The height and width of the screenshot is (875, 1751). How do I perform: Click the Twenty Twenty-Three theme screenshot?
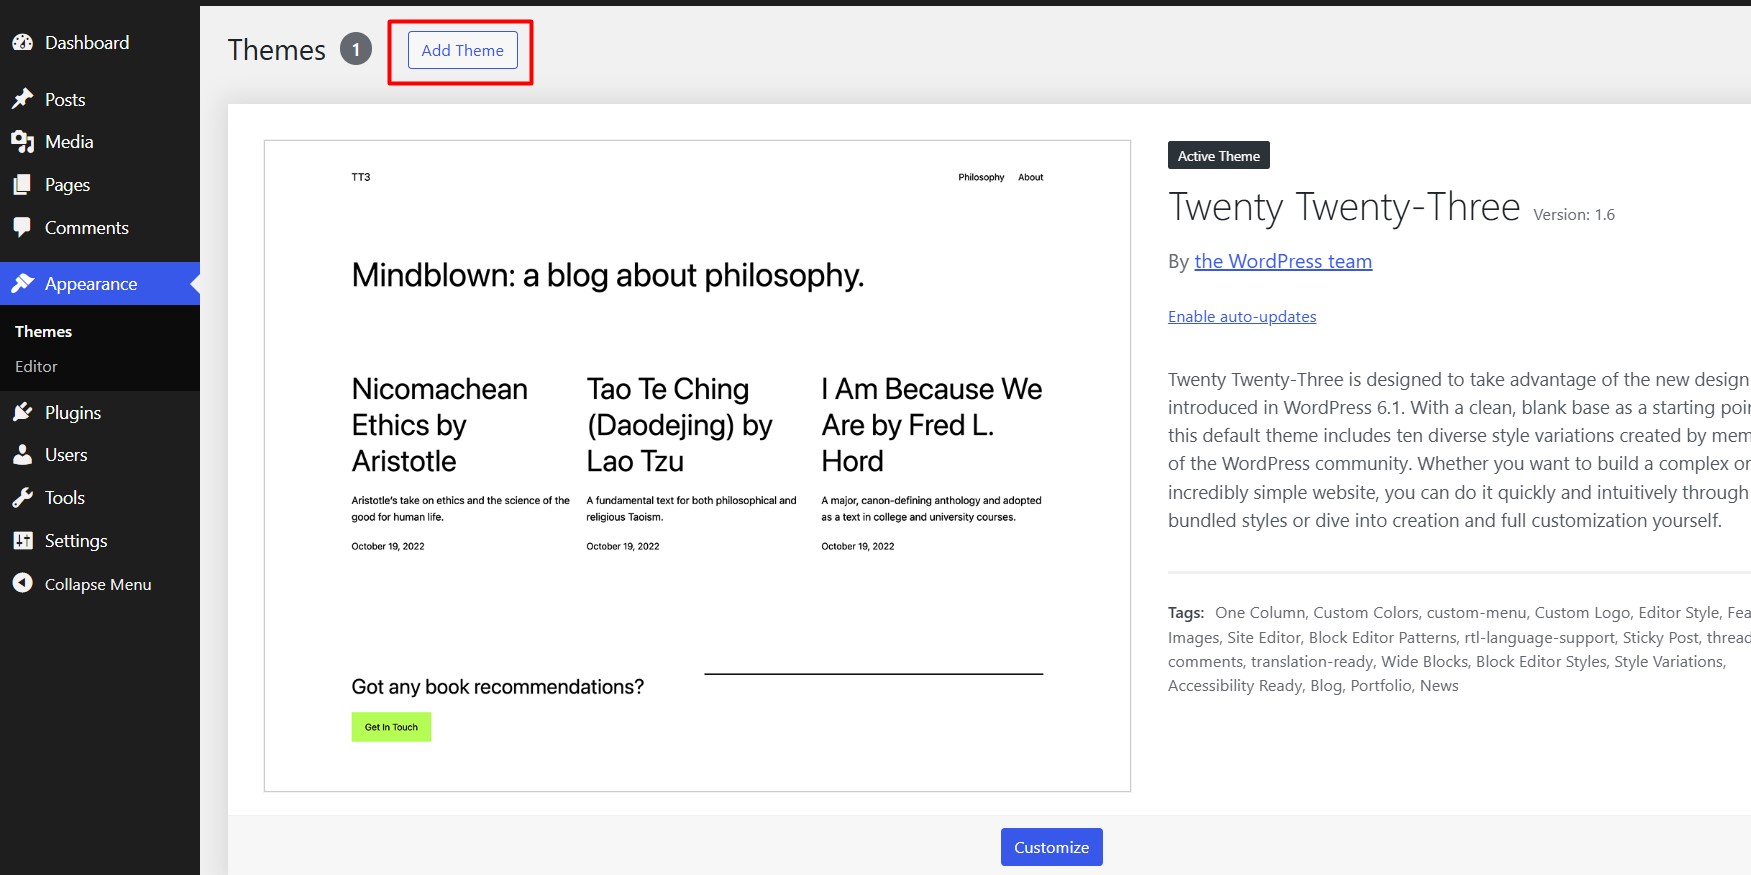tap(697, 466)
